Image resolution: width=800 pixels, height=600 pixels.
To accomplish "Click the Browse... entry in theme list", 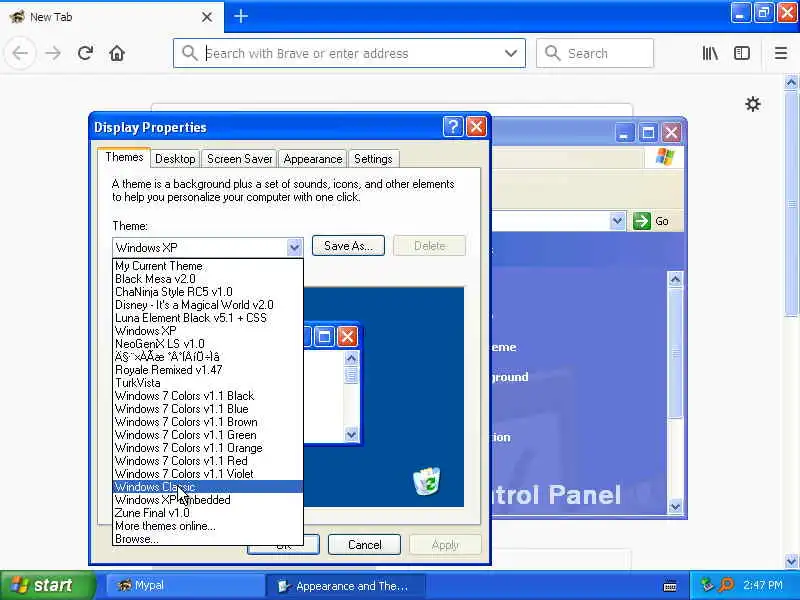I will (x=208, y=539).
